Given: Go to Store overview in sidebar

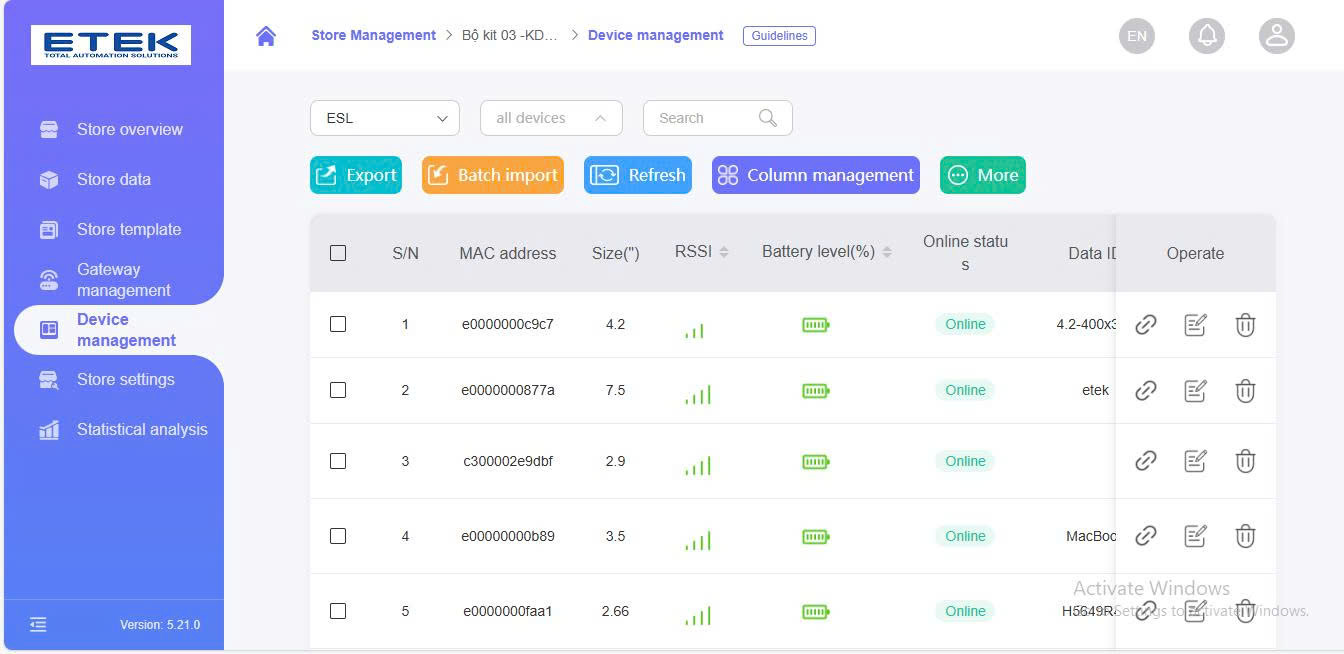Looking at the screenshot, I should (x=129, y=129).
